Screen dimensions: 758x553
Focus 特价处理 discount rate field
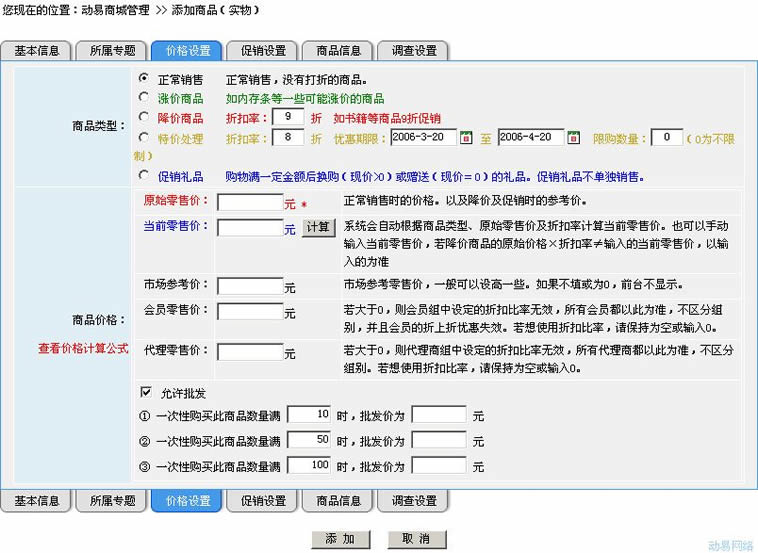[x=288, y=137]
